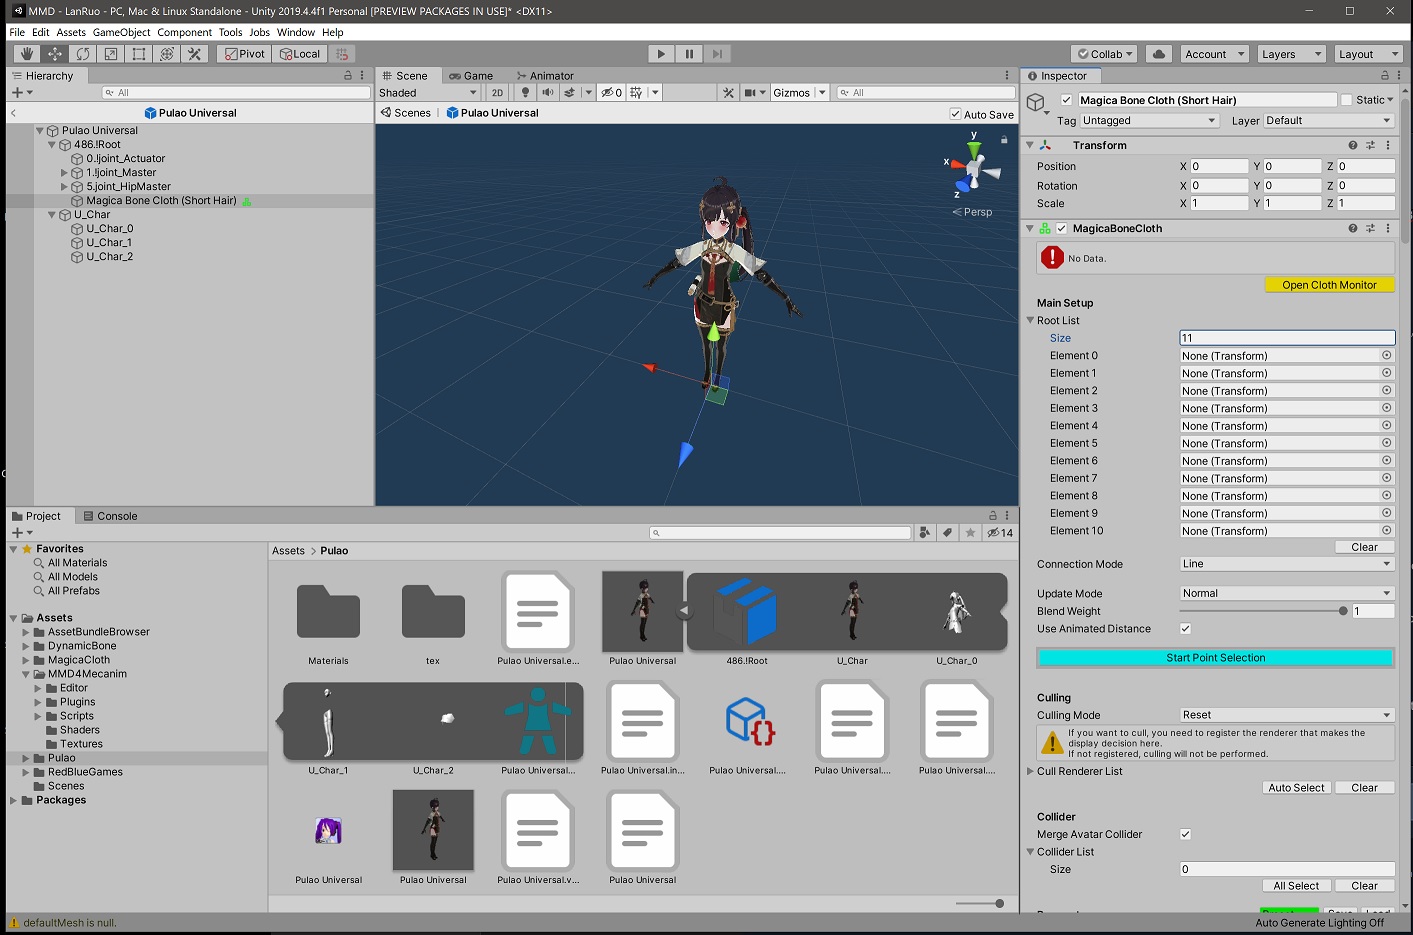
Task: Open the cloud services icon
Action: click(1159, 54)
